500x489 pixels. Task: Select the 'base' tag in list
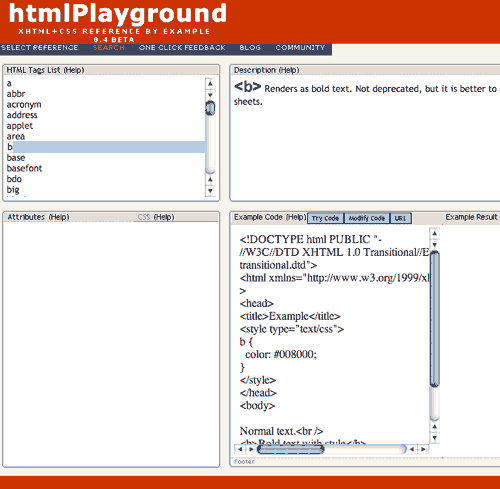16,158
